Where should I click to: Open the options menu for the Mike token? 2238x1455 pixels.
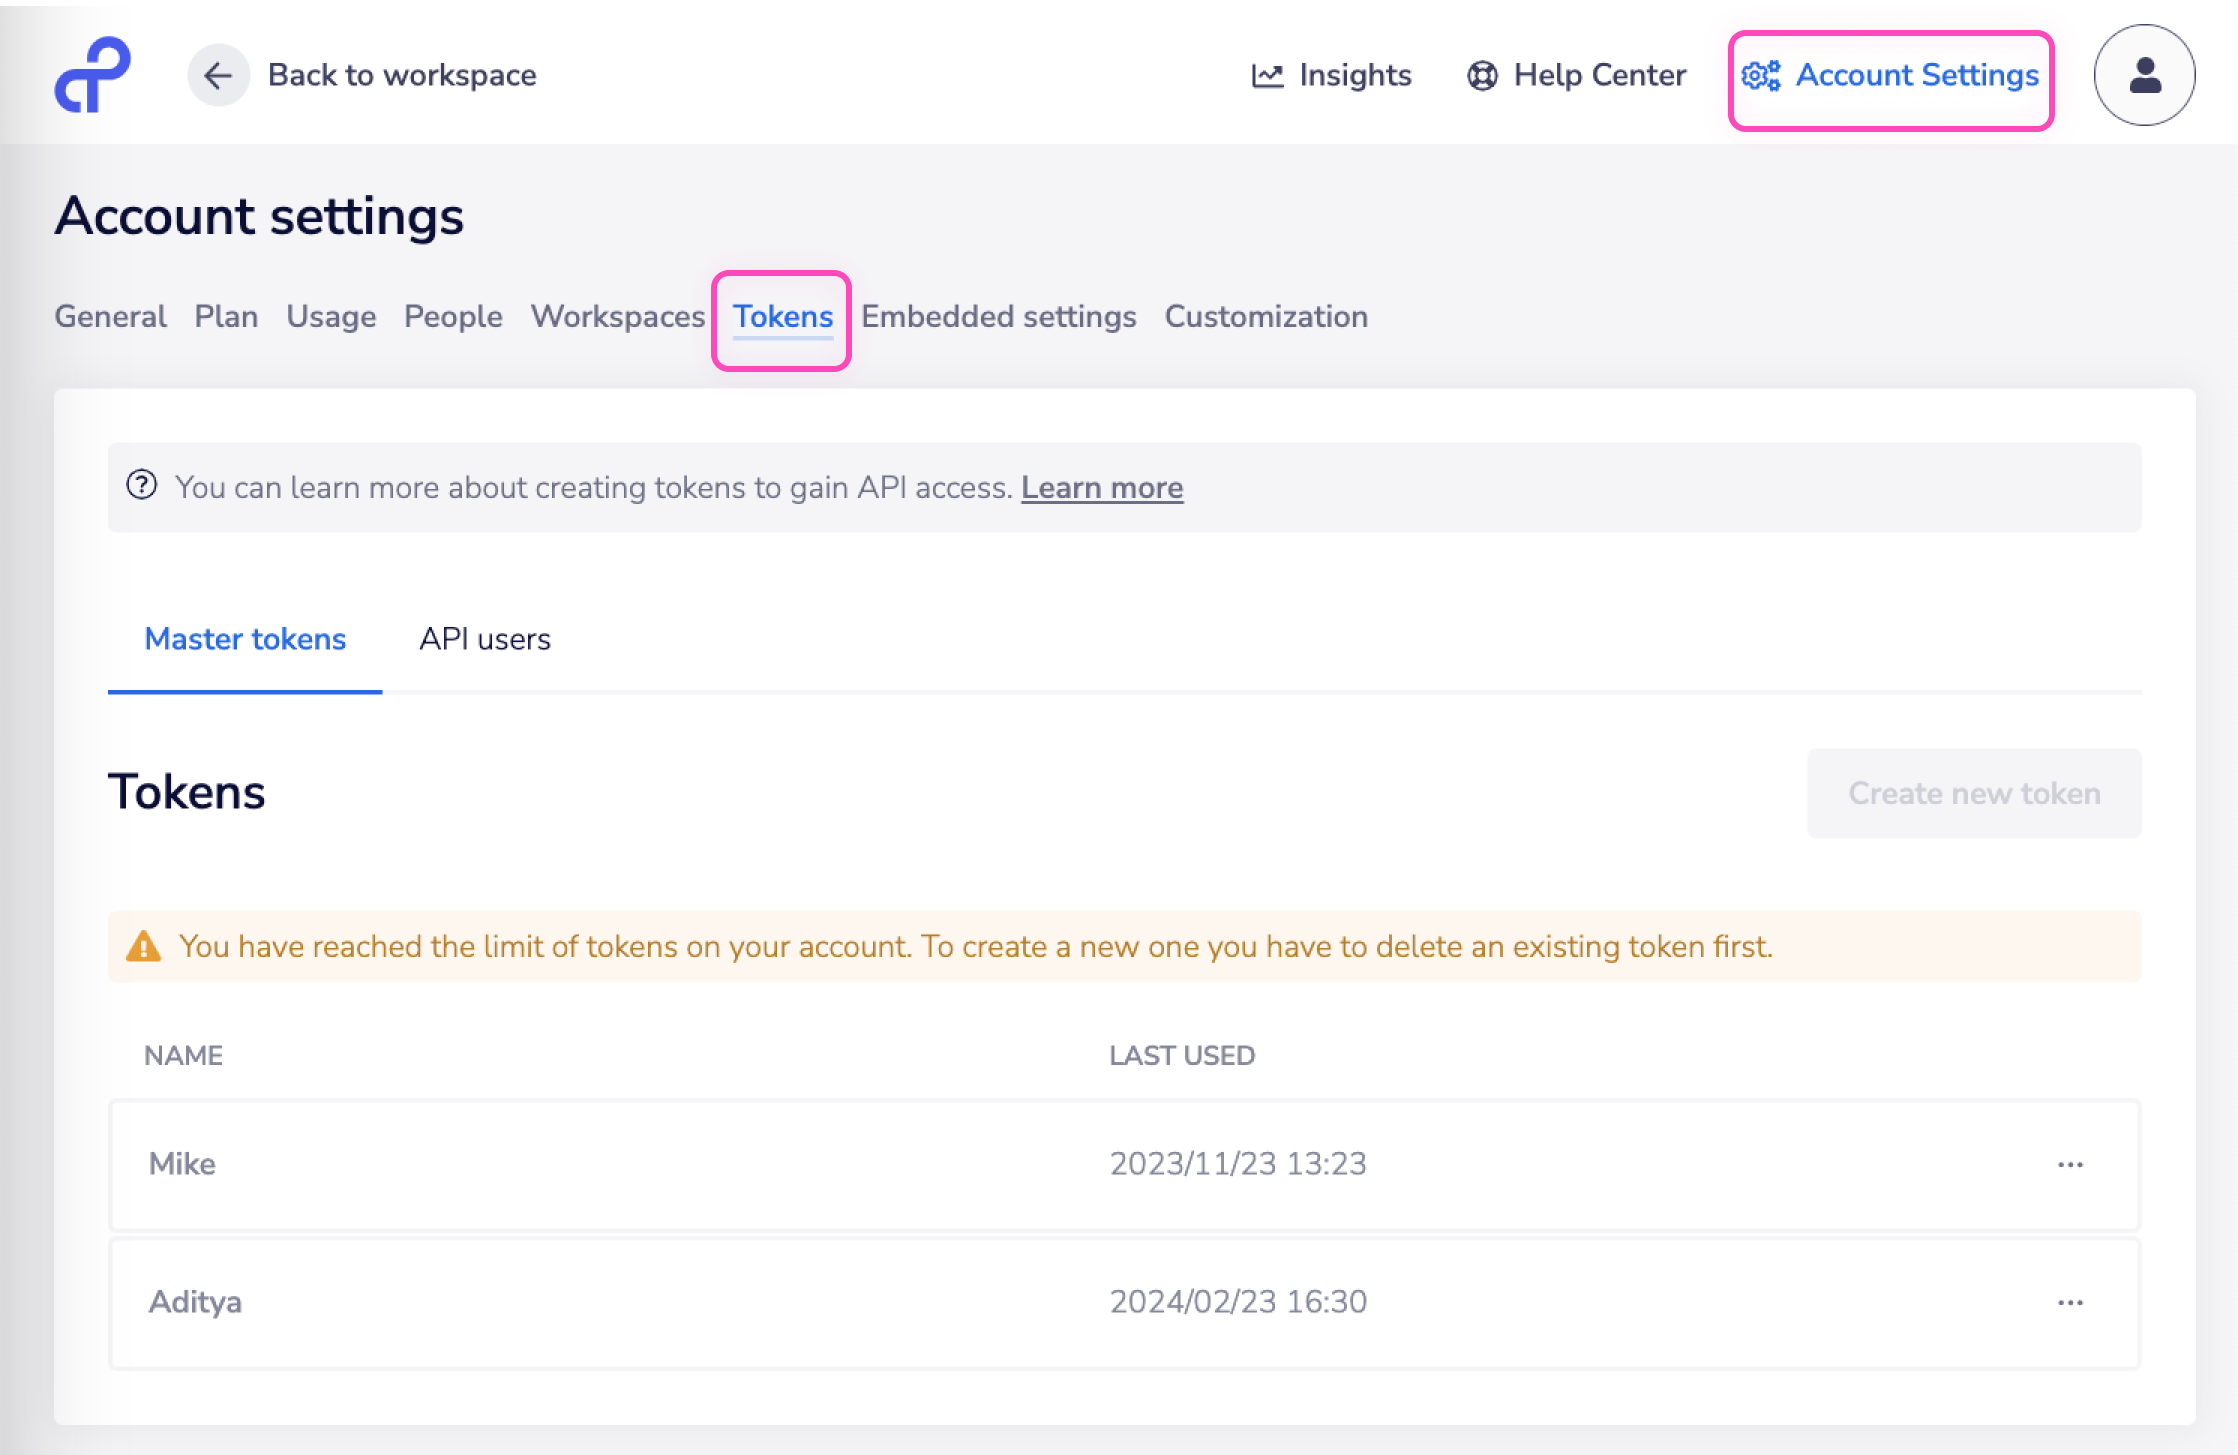2070,1164
